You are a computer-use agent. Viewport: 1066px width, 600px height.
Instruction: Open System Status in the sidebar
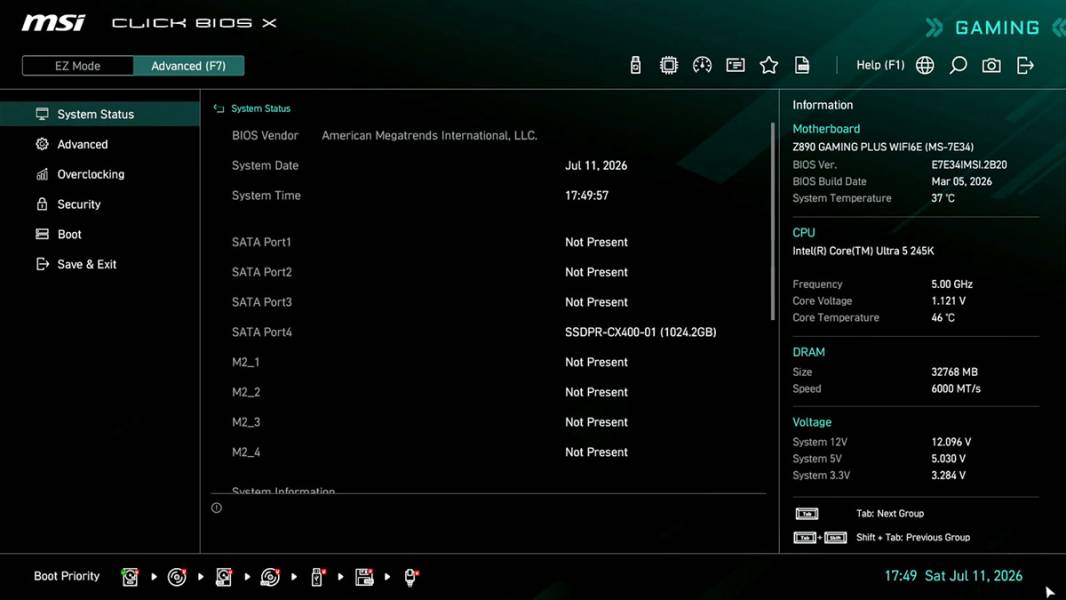tap(100, 114)
